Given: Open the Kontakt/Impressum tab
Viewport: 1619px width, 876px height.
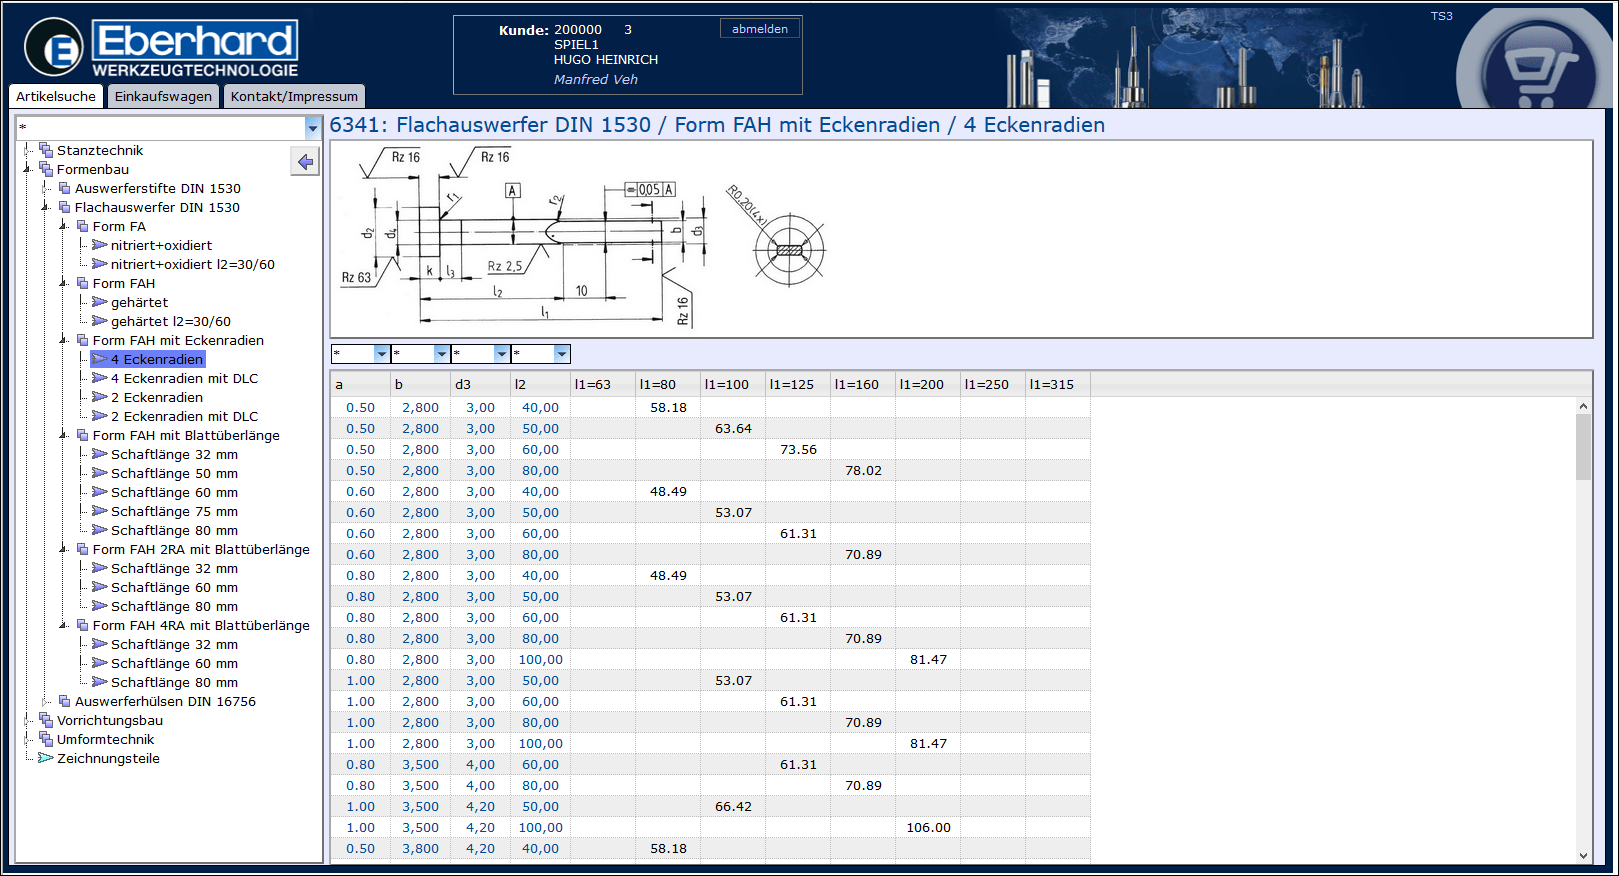Looking at the screenshot, I should point(294,96).
